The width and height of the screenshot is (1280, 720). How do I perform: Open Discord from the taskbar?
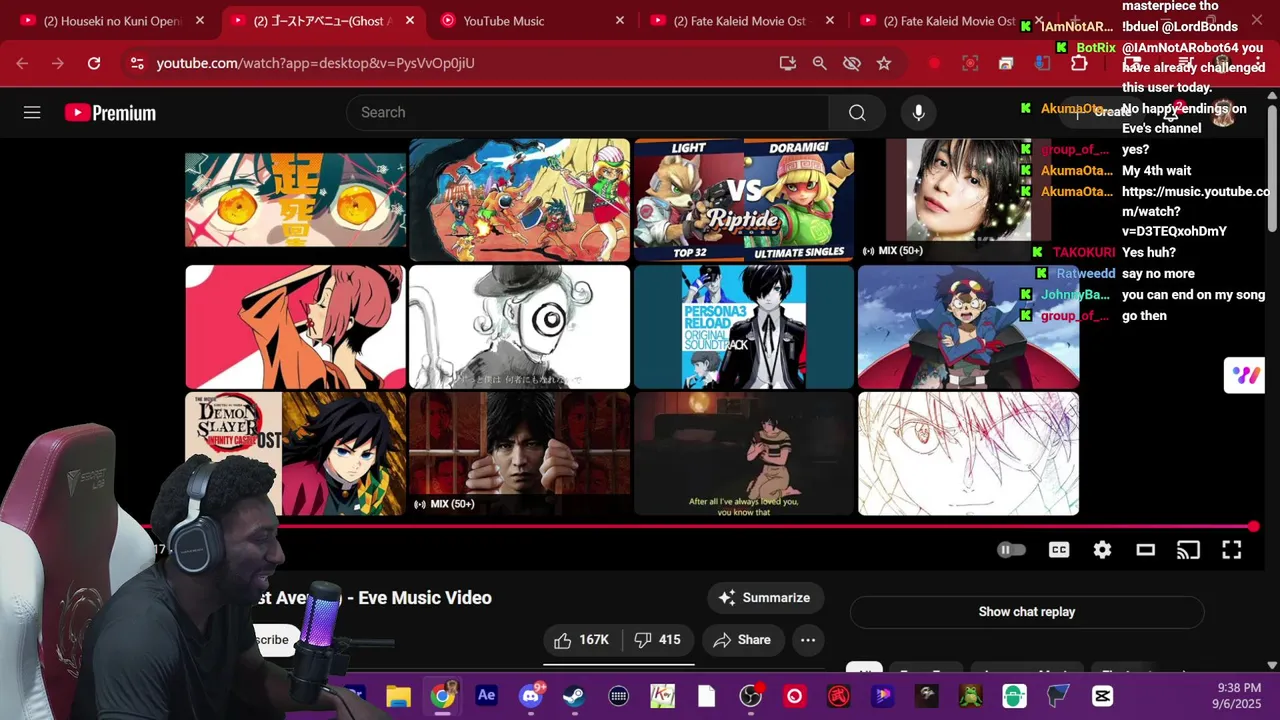(531, 696)
